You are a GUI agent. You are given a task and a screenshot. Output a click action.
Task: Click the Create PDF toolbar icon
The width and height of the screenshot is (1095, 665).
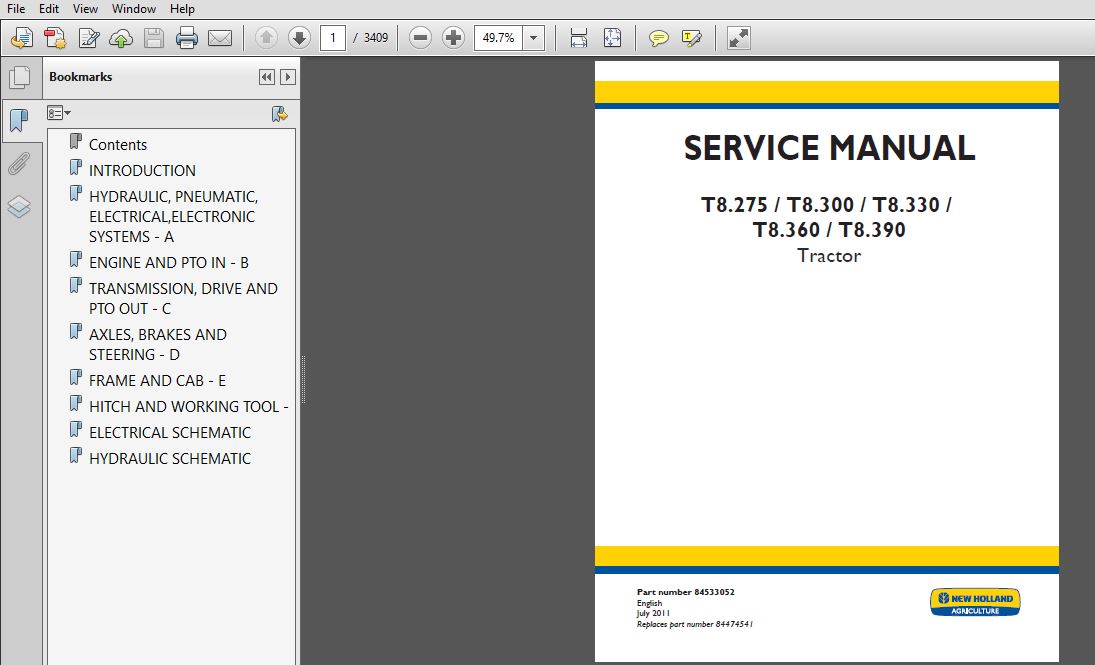55,38
